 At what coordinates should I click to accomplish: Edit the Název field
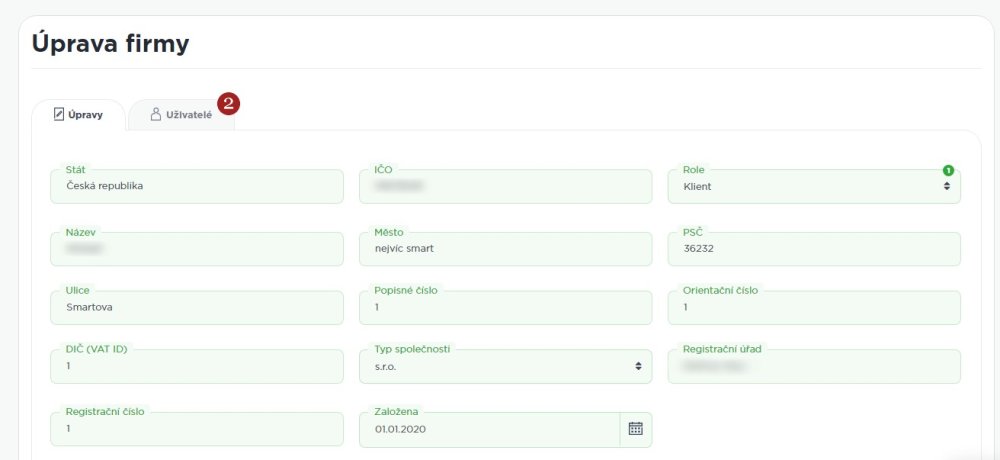[195, 248]
